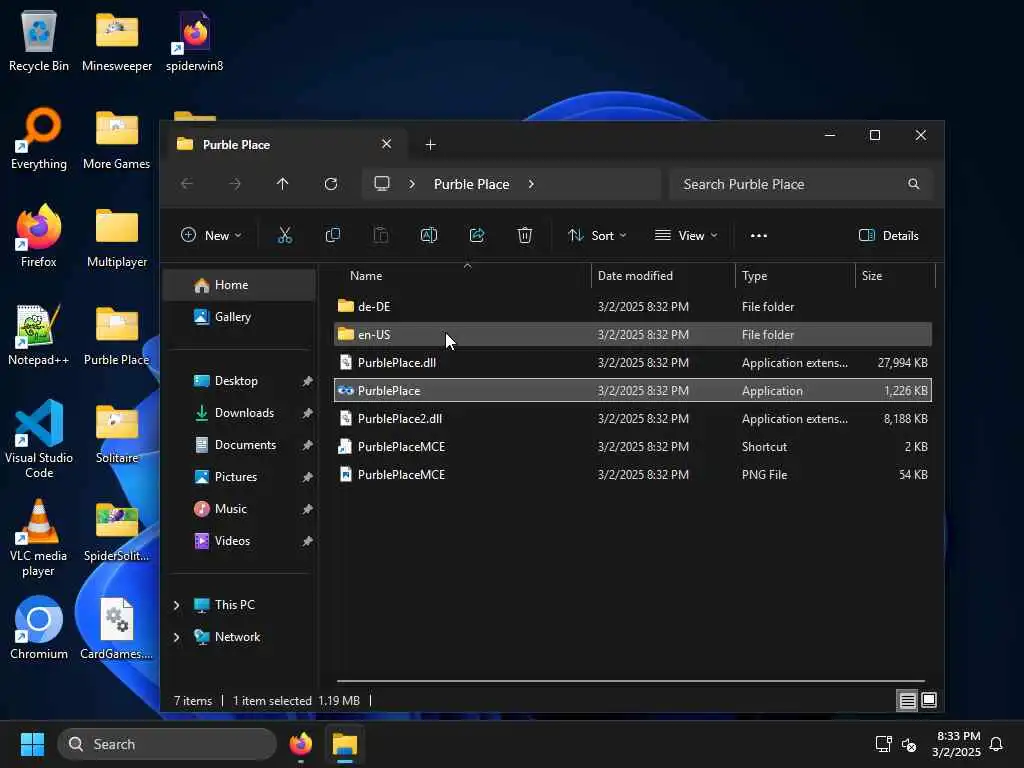This screenshot has height=768, width=1024.
Task: Close the Purble Place tab
Action: (387, 144)
